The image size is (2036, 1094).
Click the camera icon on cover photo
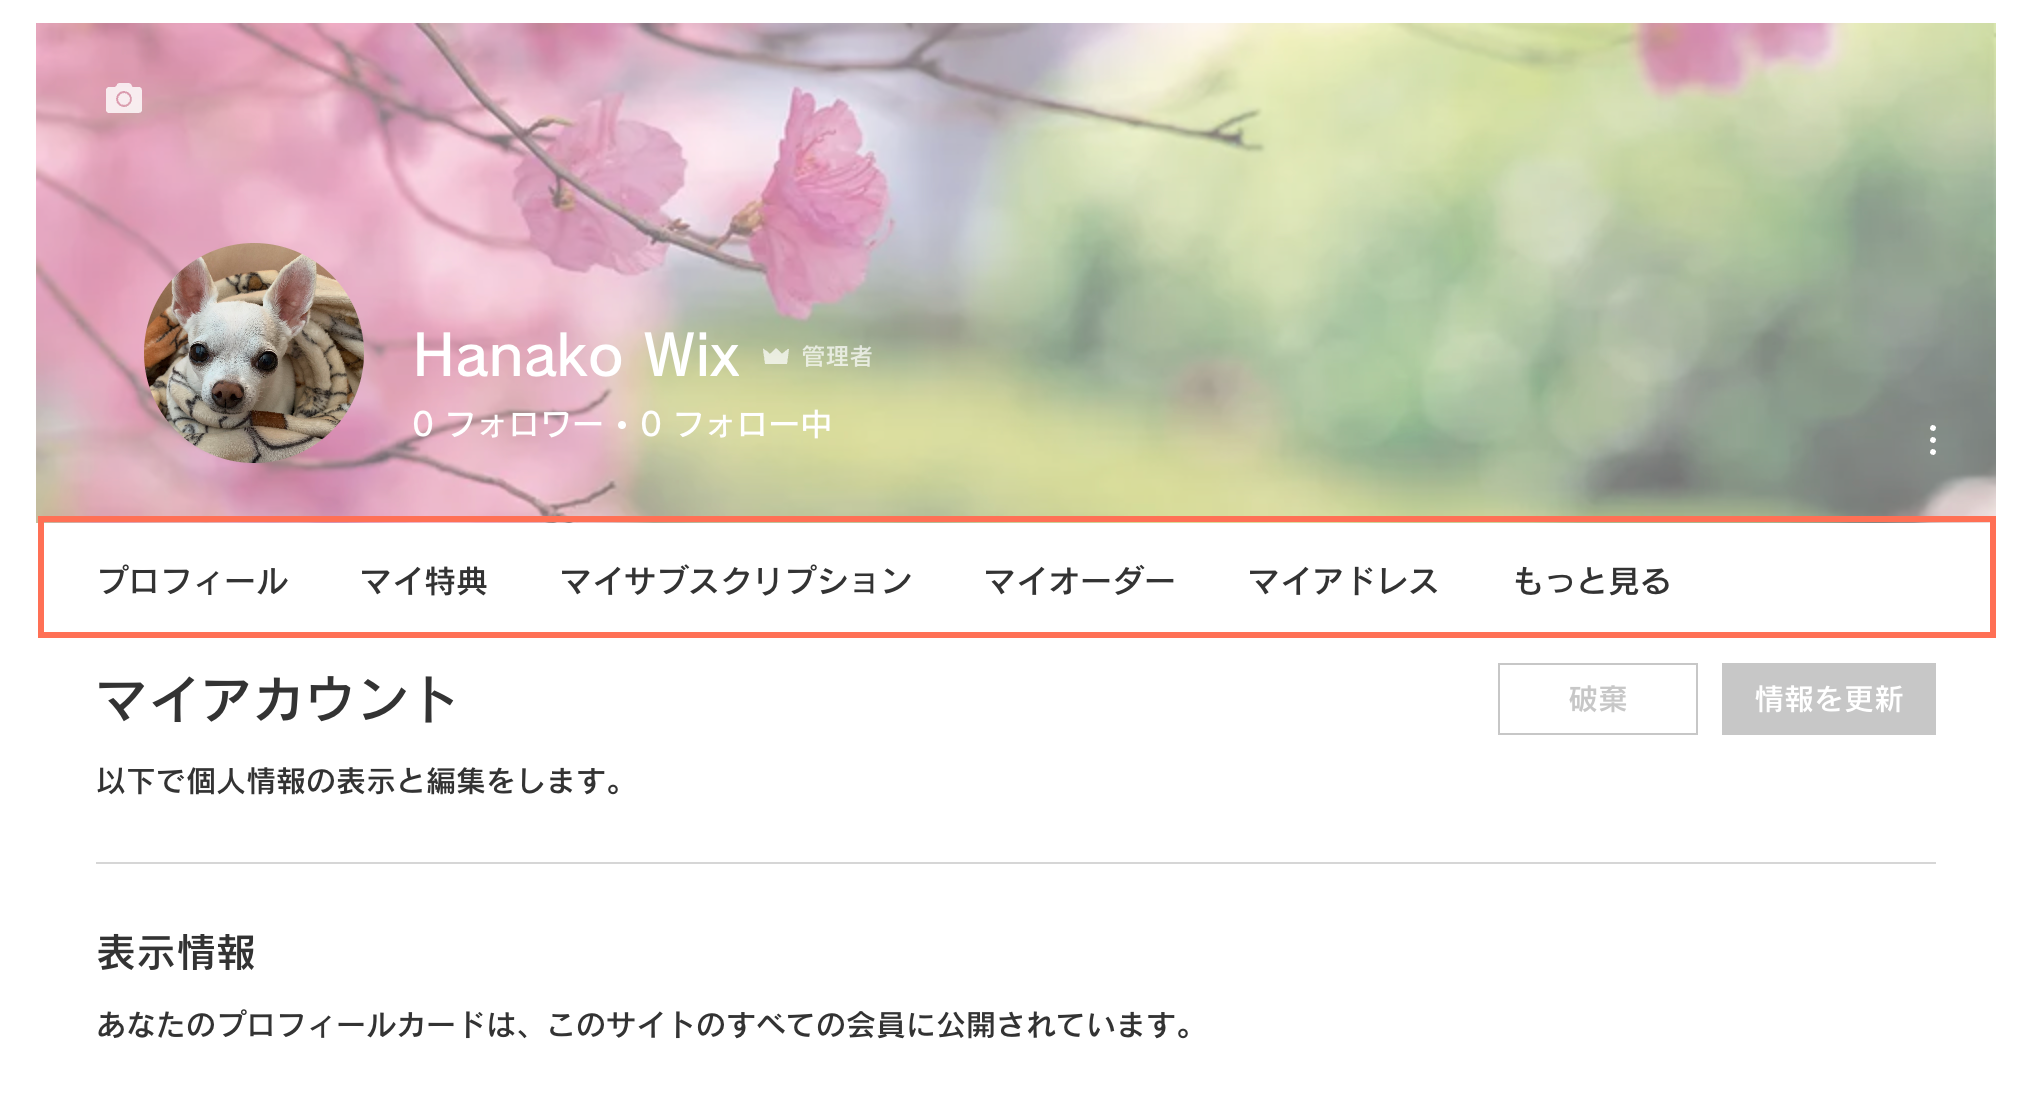124,98
